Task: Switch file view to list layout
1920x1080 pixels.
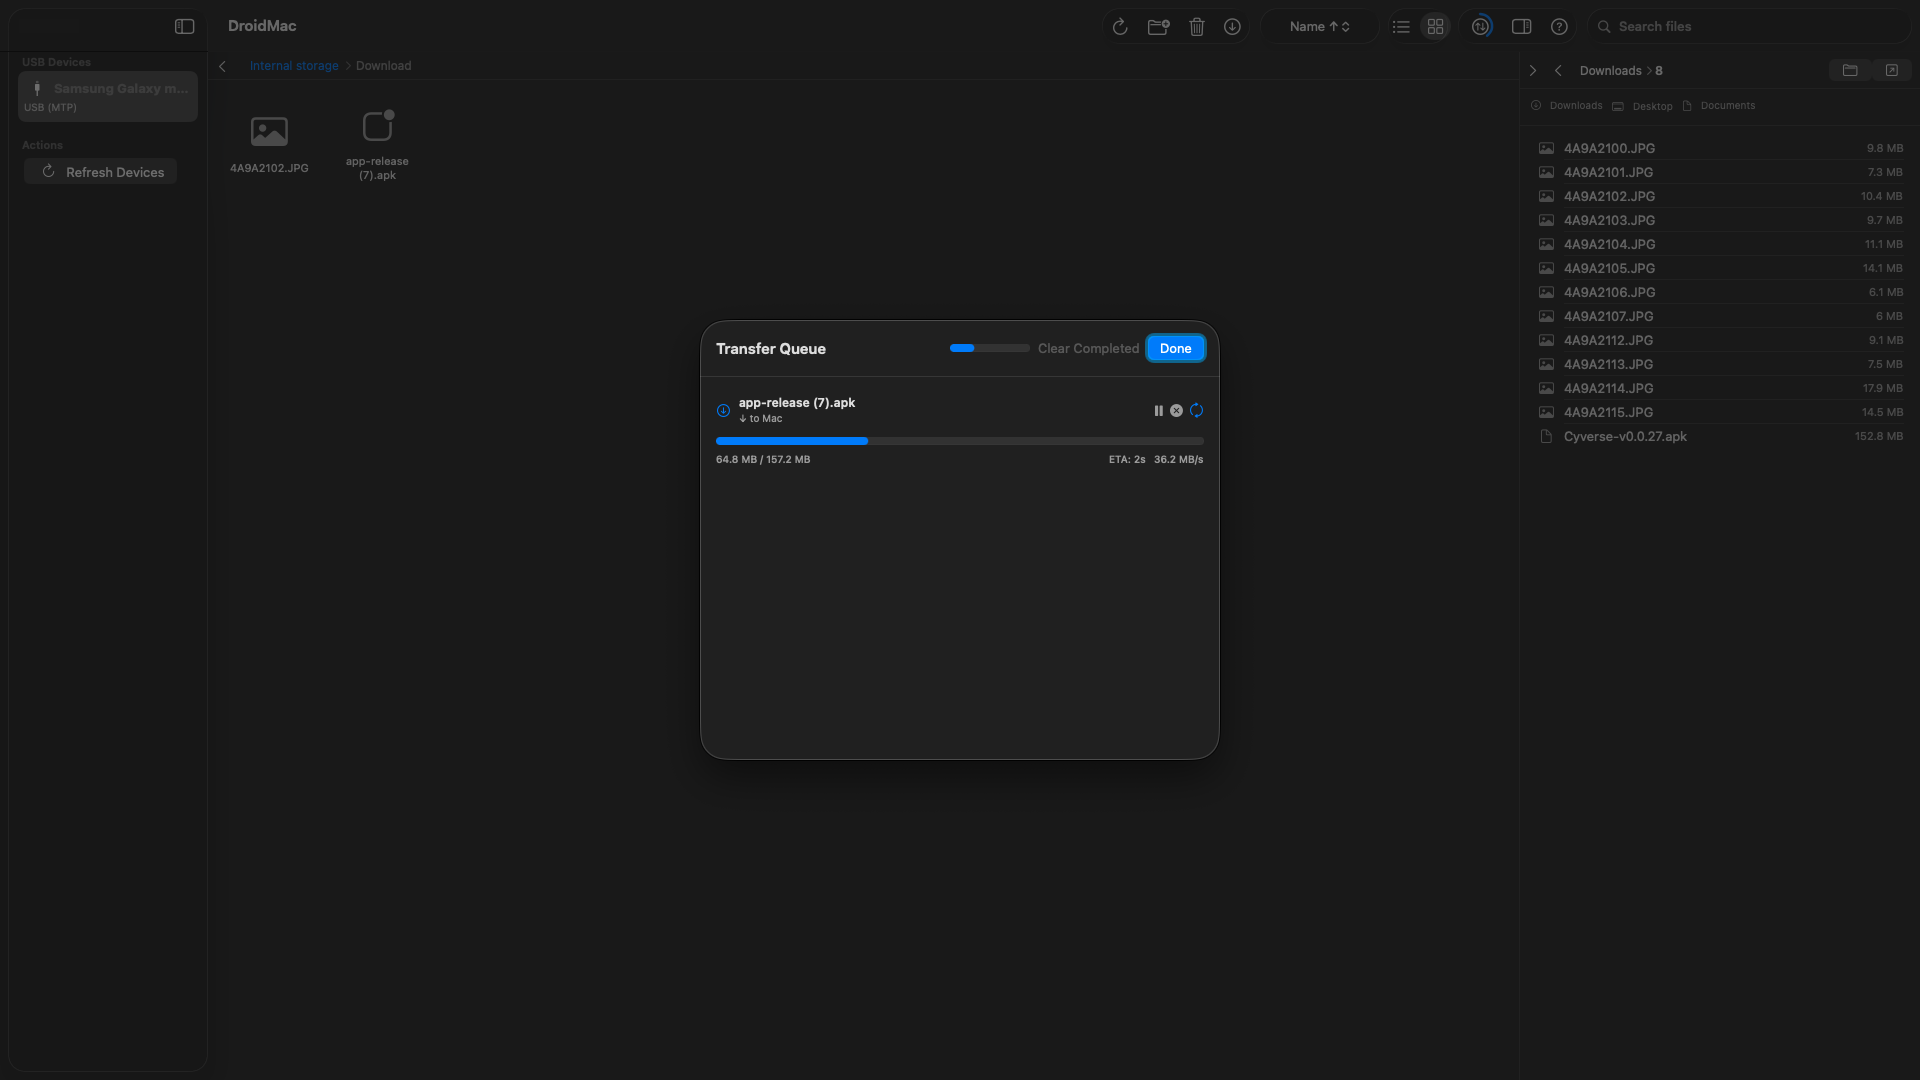Action: point(1401,26)
